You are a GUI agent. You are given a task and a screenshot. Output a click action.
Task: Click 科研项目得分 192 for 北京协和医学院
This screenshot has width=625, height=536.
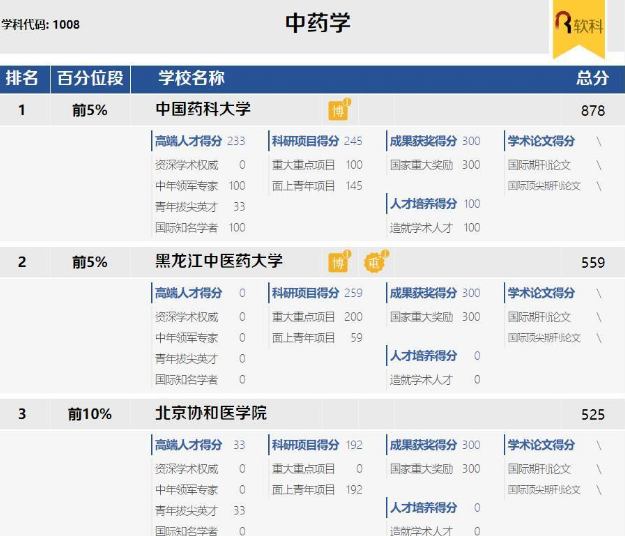click(317, 445)
